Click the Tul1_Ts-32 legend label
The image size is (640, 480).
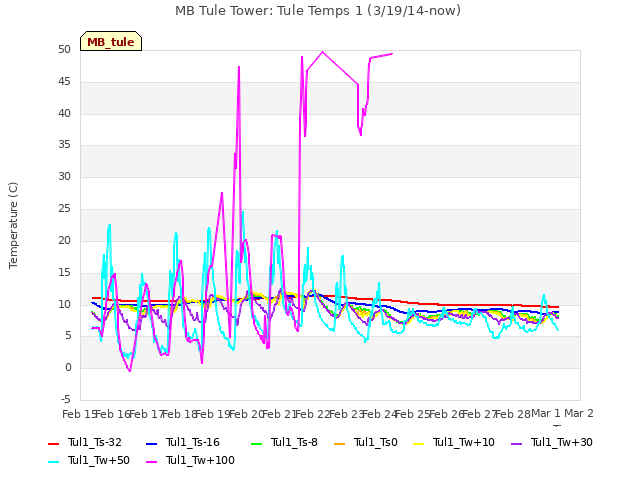95,442
